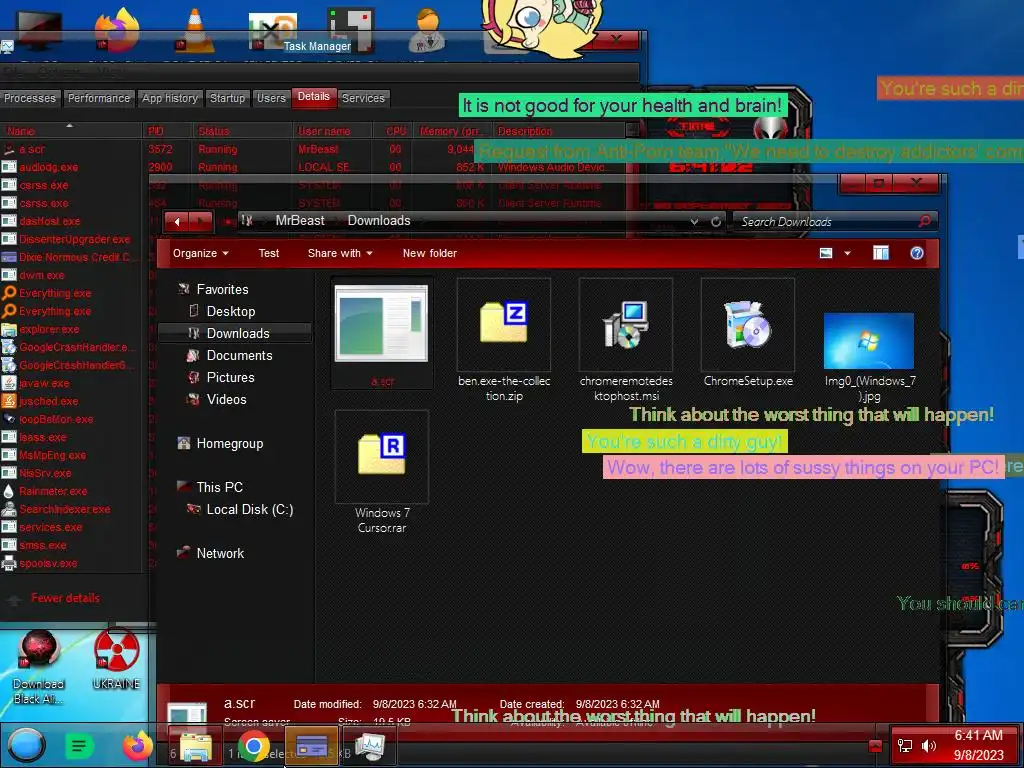This screenshot has width=1024, height=768.
Task: Select Network in the navigation pane
Action: coord(219,553)
